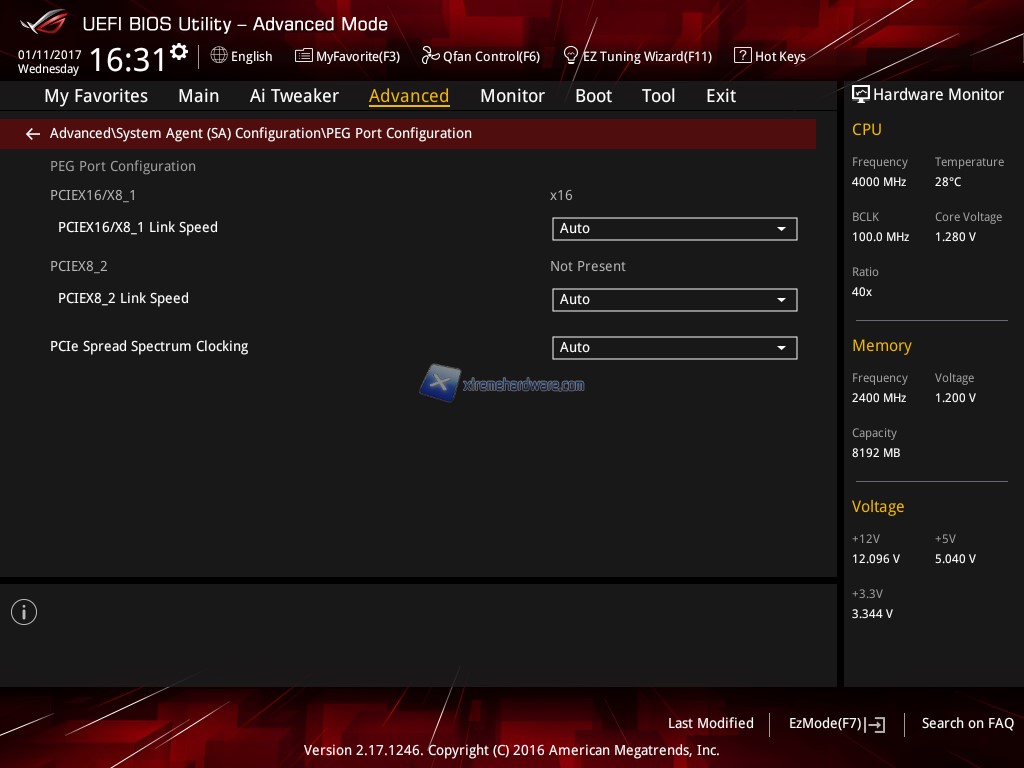Image resolution: width=1024 pixels, height=768 pixels.
Task: Open PCIe Spread Spectrum Clocking dropdown
Action: (674, 348)
